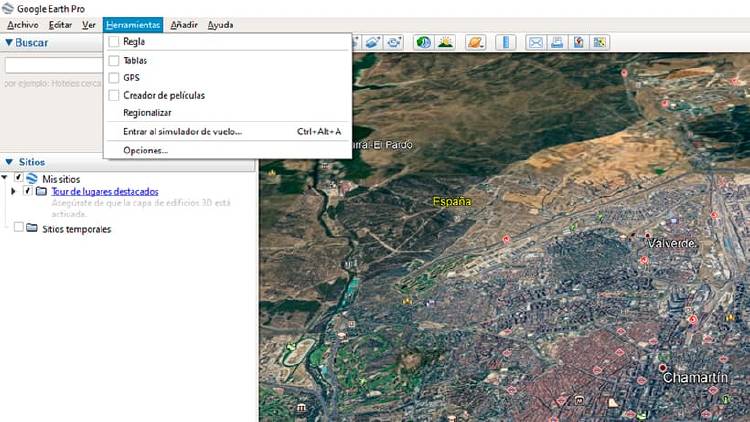Select the ruler tool in the toolbar
The width and height of the screenshot is (750, 422).
[x=506, y=42]
